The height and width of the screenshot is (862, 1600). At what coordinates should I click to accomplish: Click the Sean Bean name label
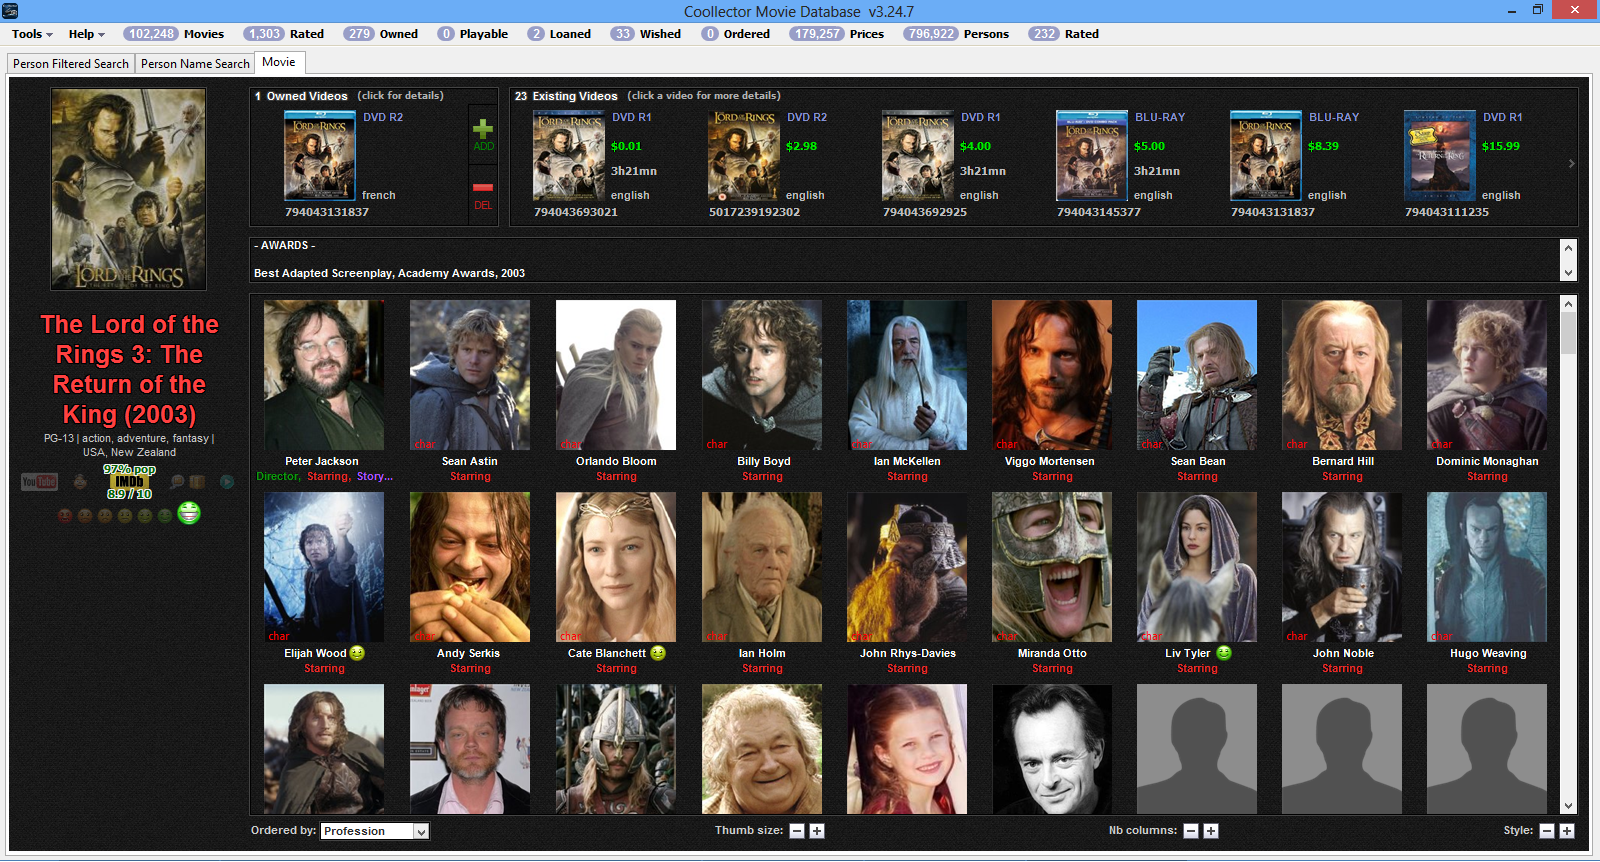[1198, 461]
